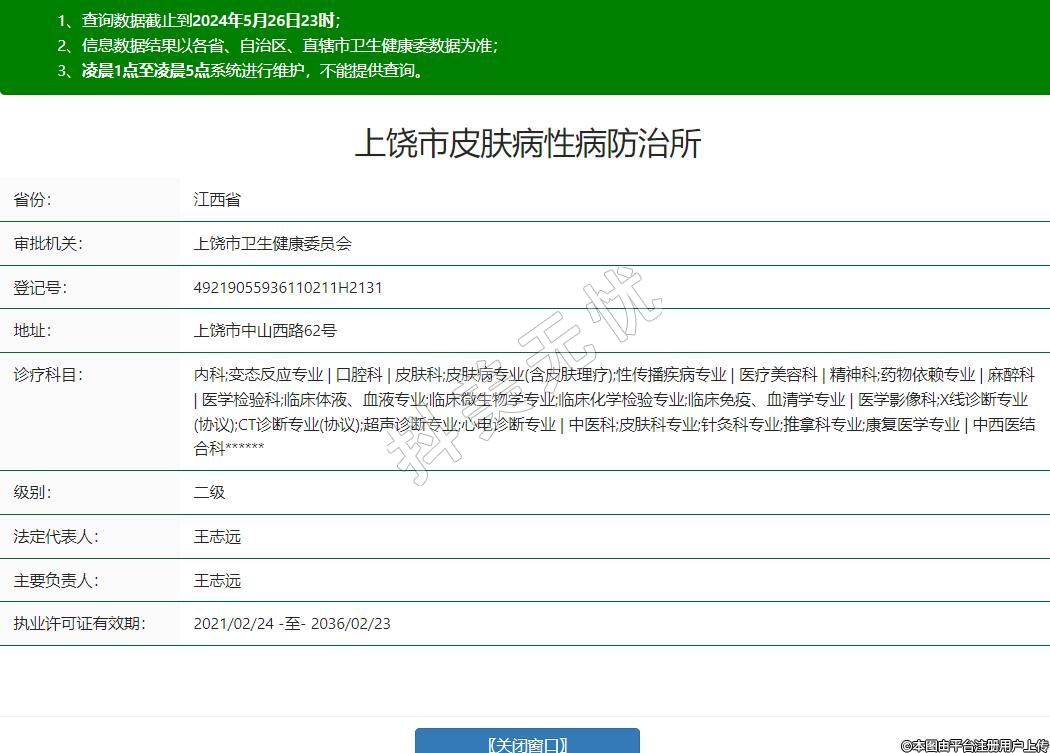Viewport: 1050px width, 753px height.
Task: Click 王志远 in the 法定代表人 row
Action: [217, 537]
